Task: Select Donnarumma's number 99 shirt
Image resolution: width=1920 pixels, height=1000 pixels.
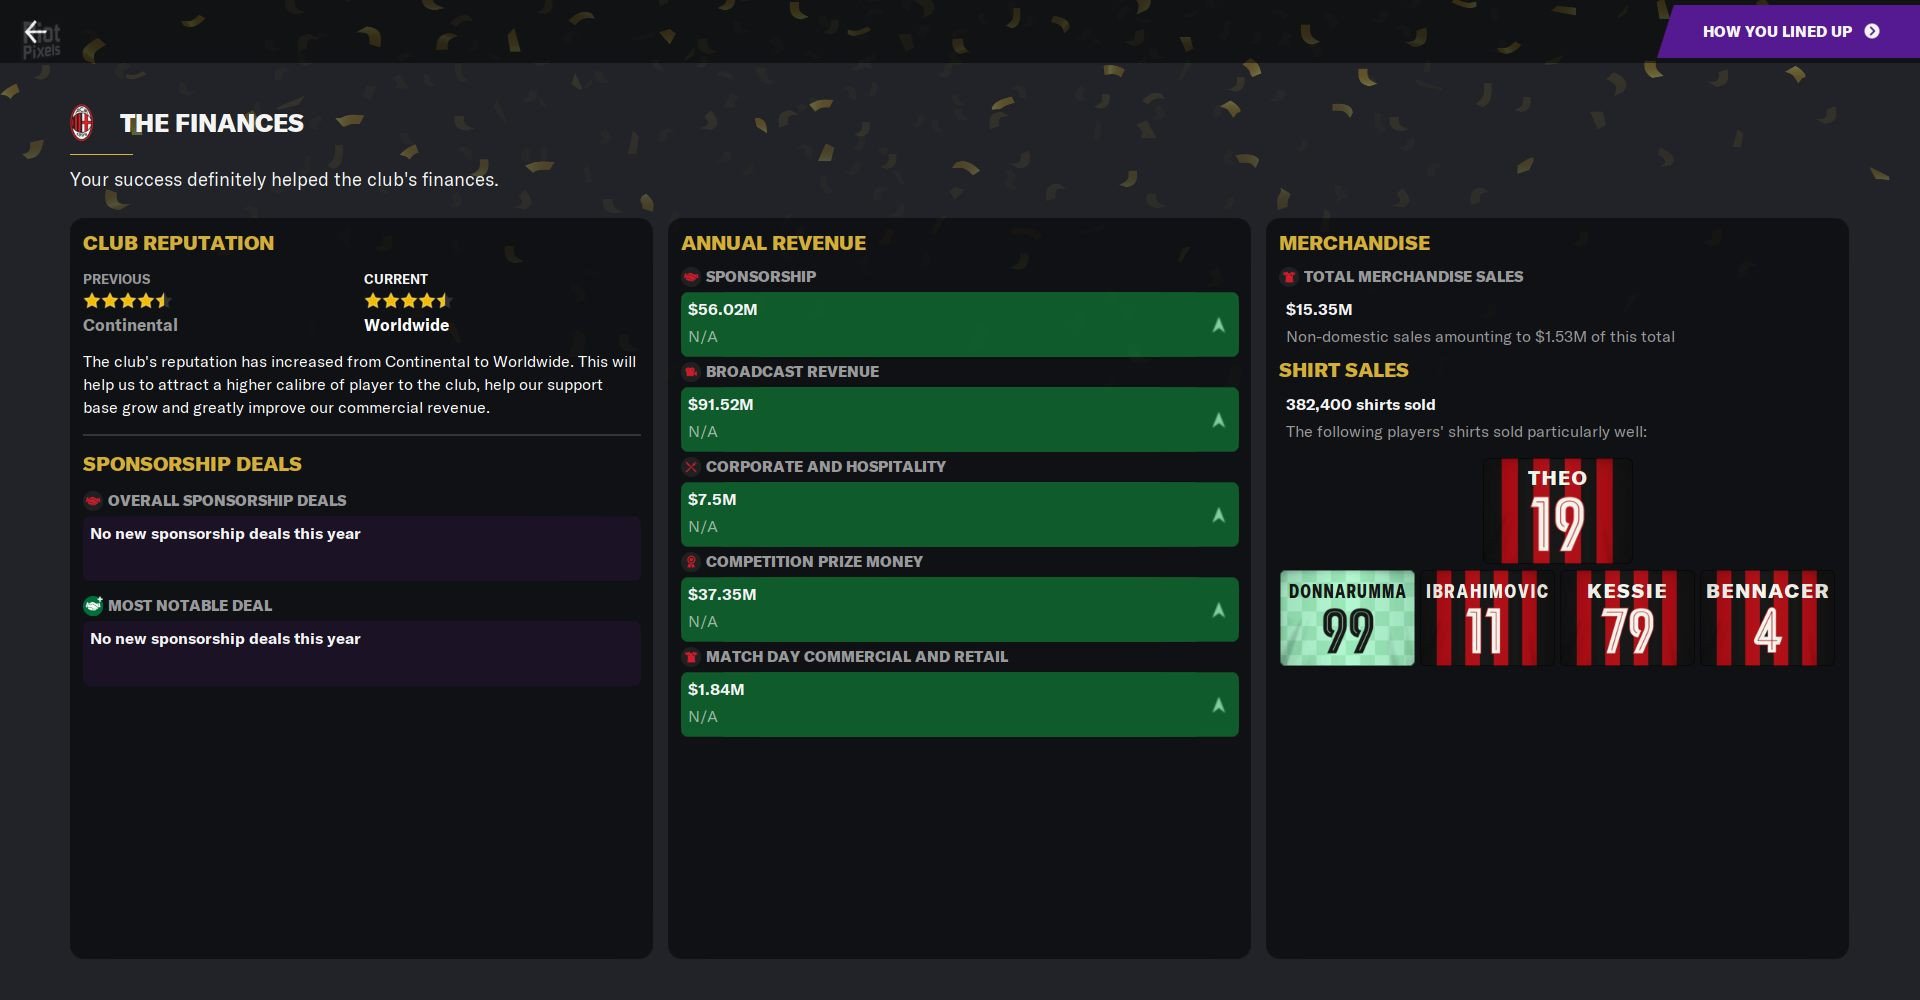Action: [x=1347, y=617]
